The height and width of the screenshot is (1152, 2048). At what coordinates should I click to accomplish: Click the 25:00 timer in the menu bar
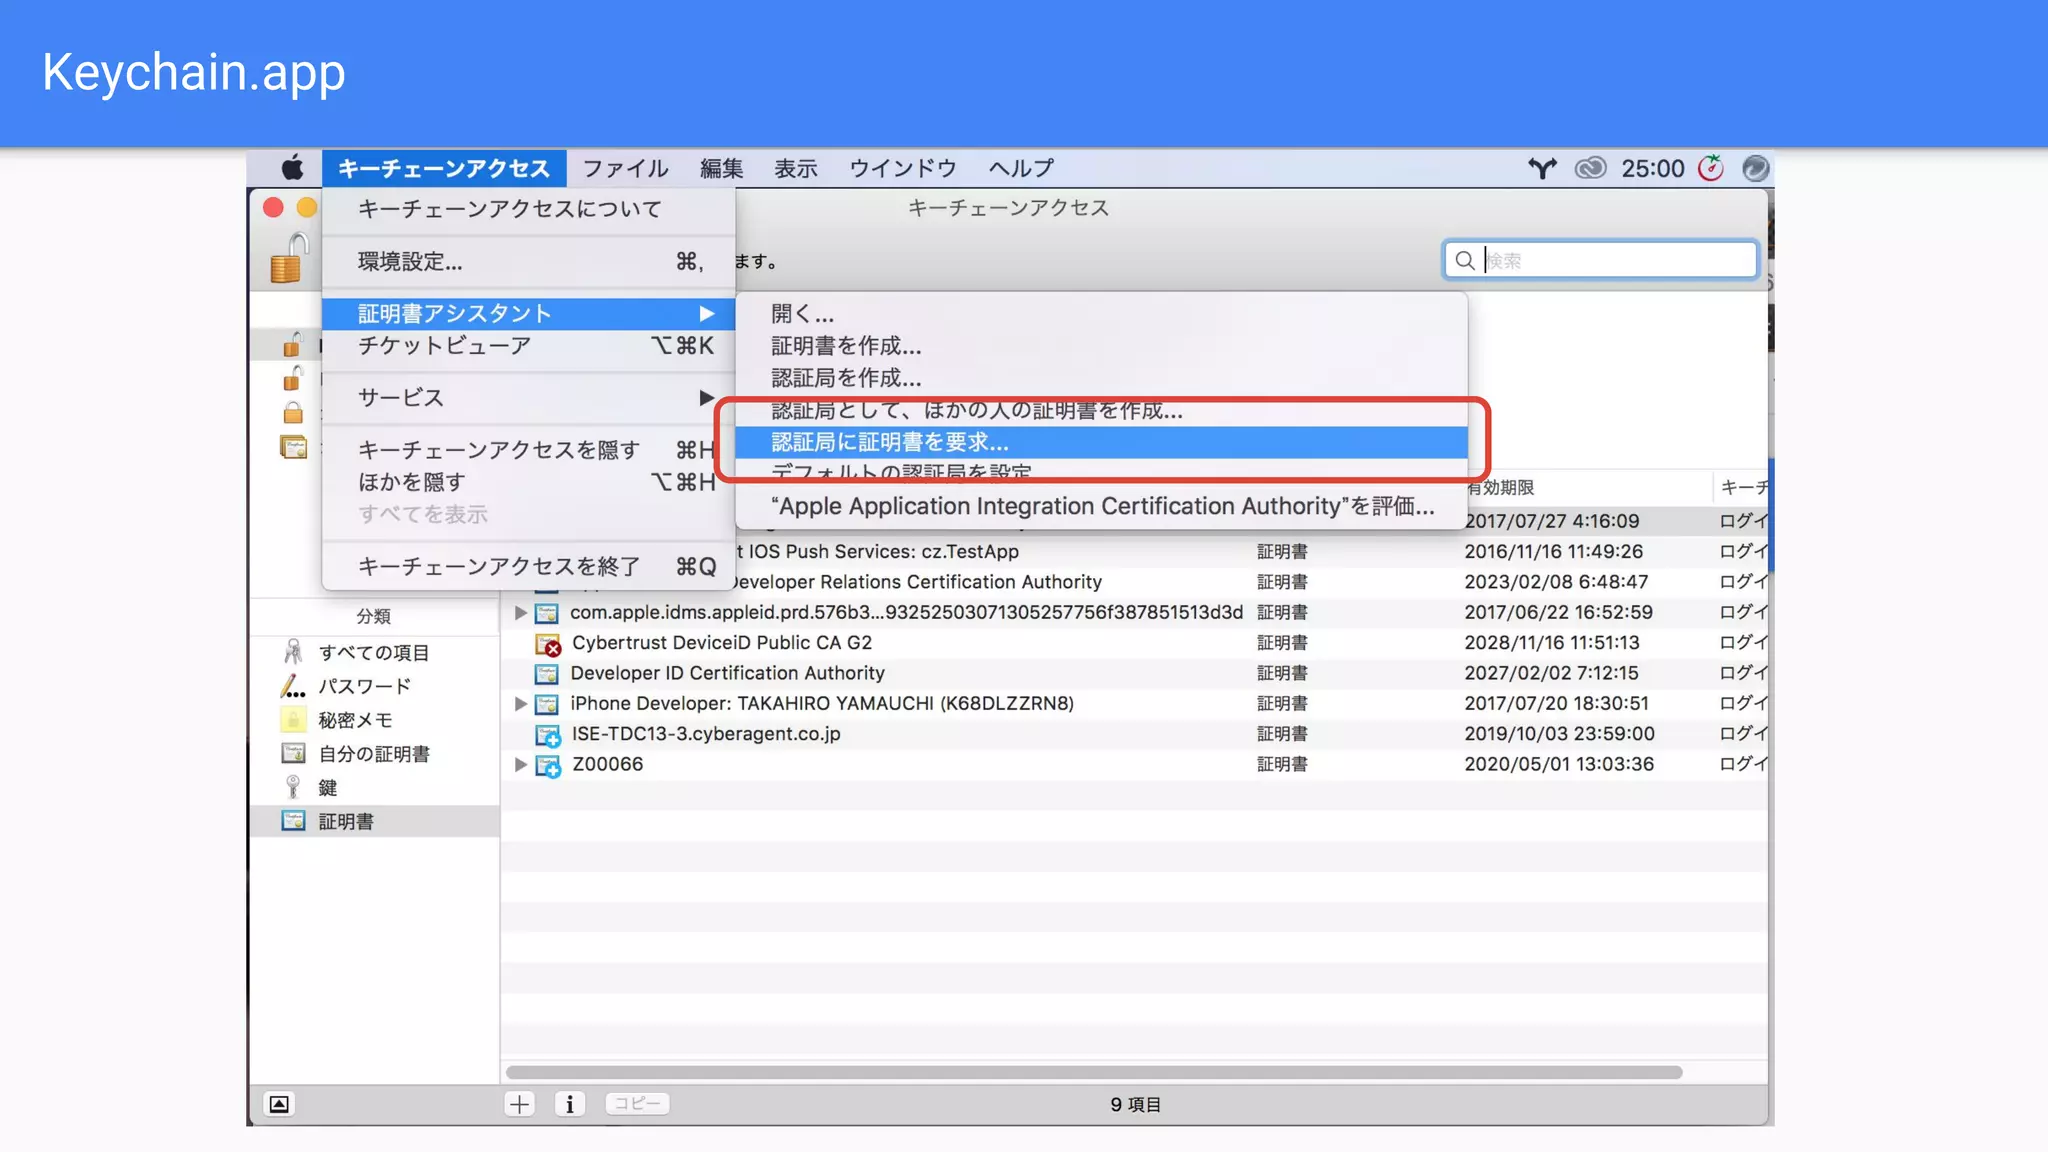[1652, 168]
